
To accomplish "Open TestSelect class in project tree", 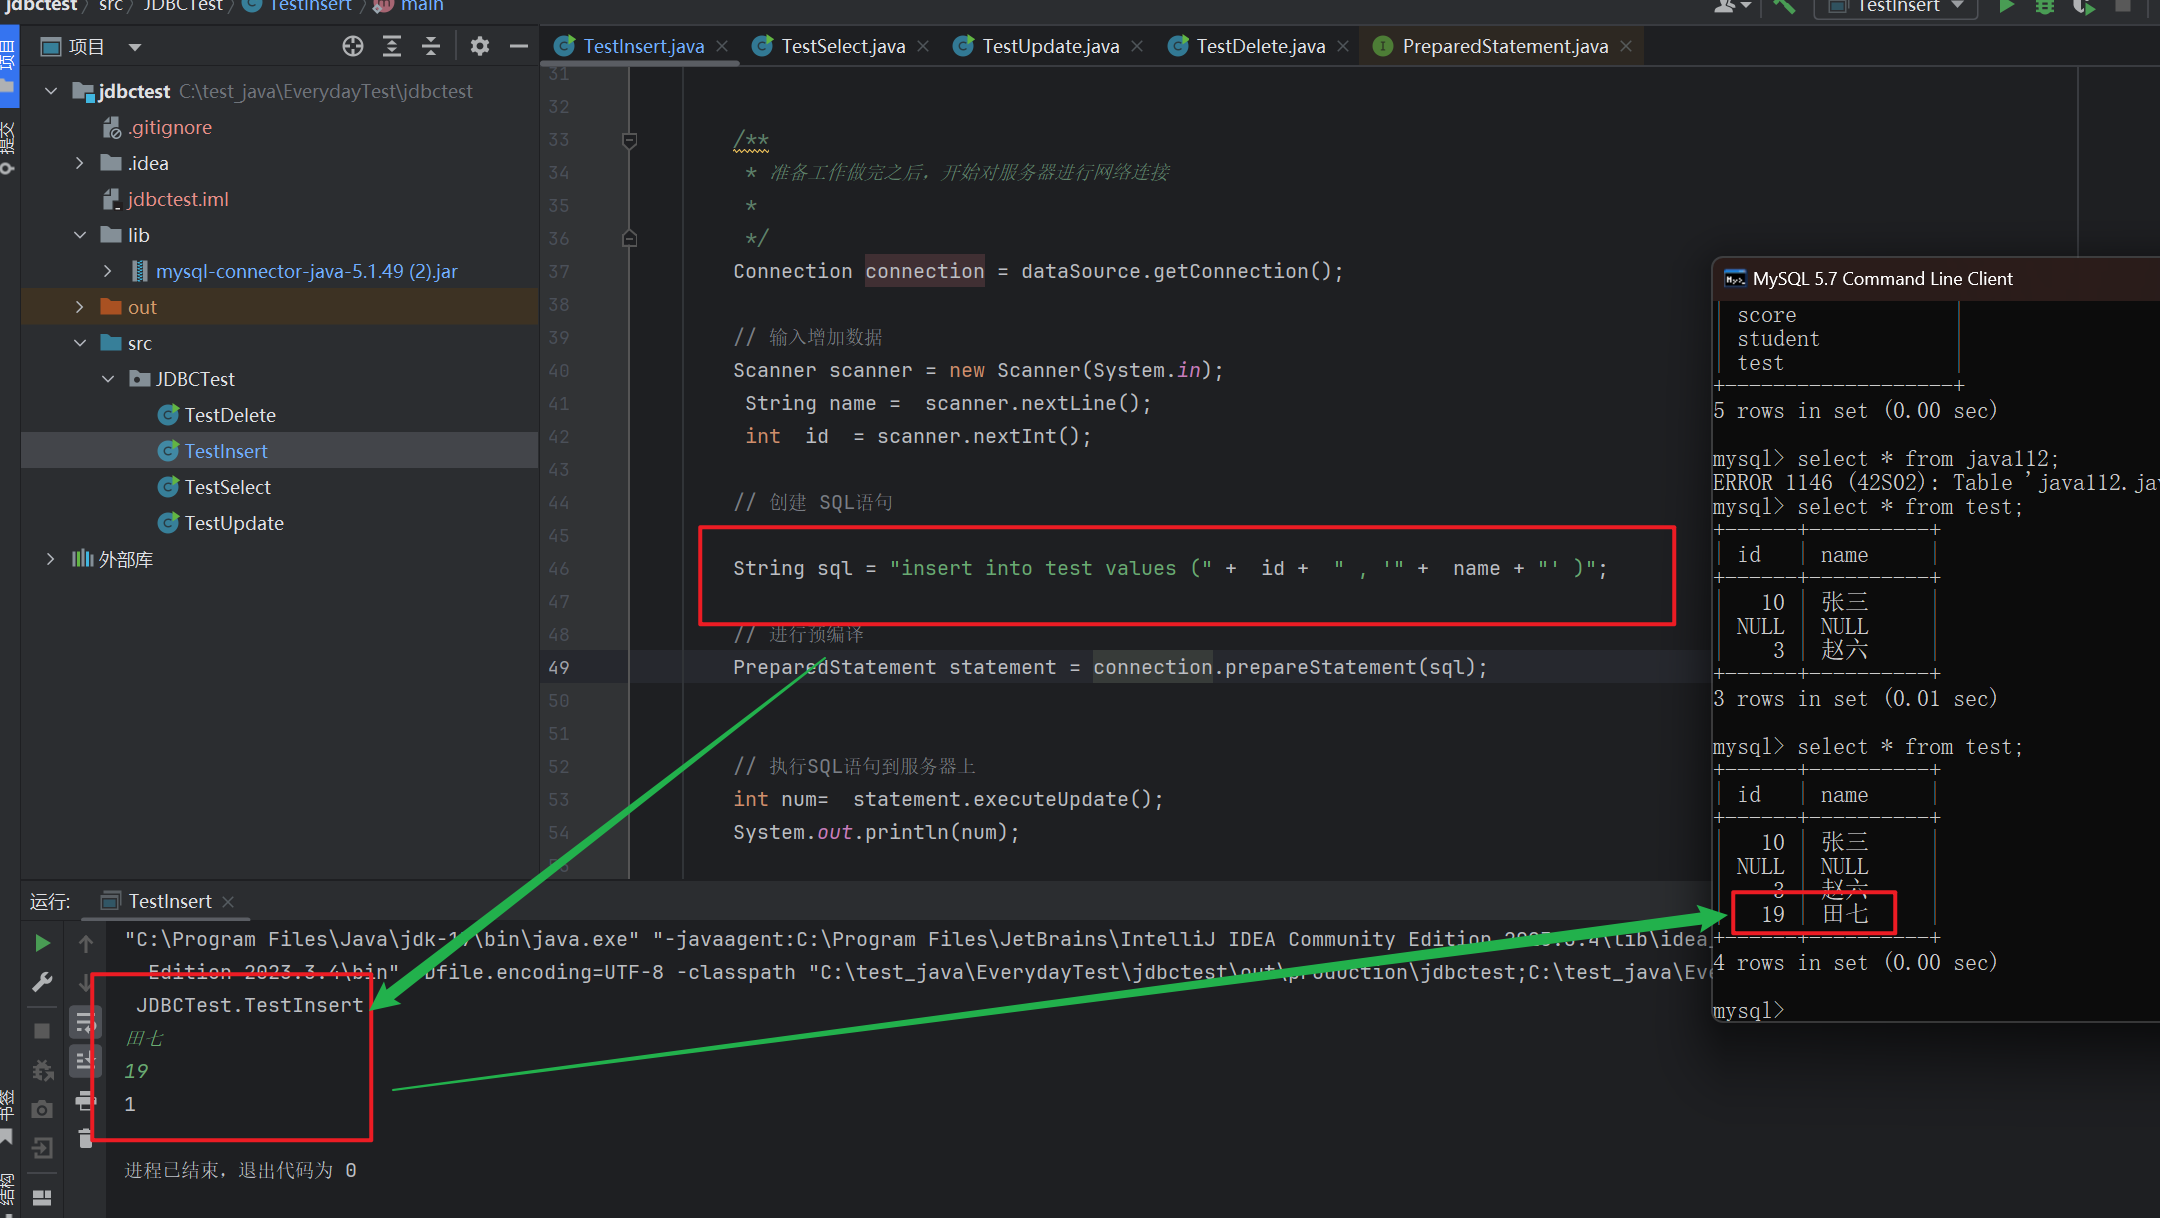I will point(228,487).
